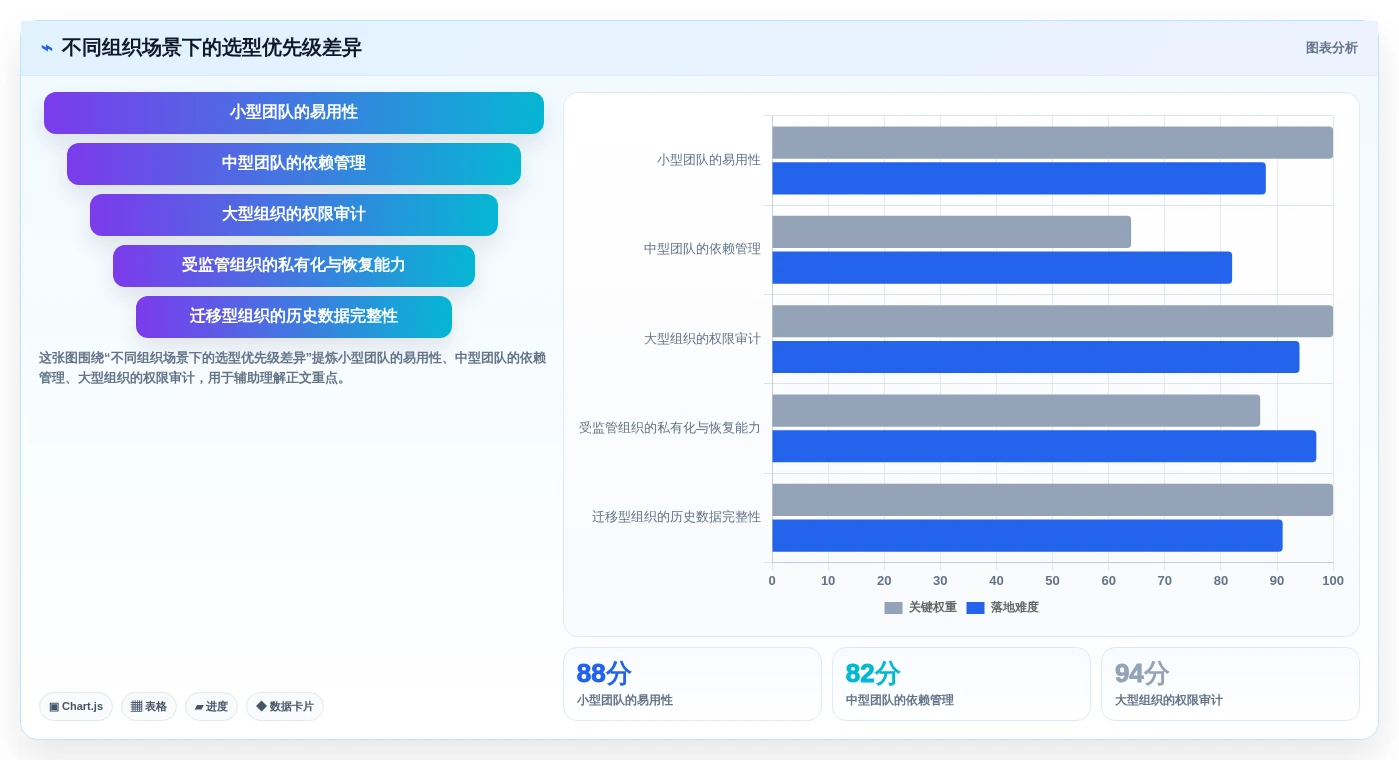Select the funnel bar 受监管组织的私有化与恢复能力
Screen dimensions: 1399x760
click(x=294, y=266)
